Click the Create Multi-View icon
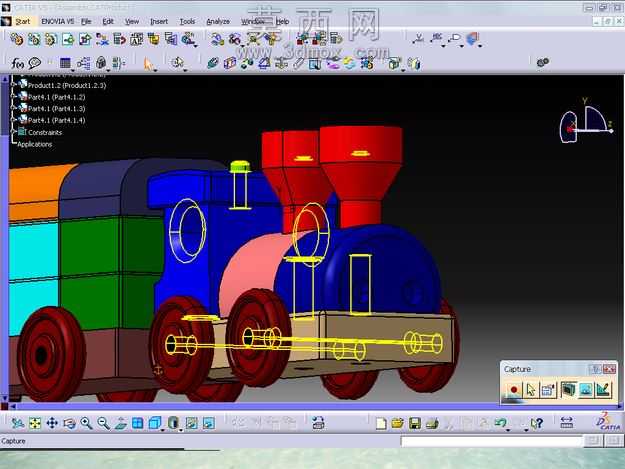Image resolution: width=625 pixels, height=469 pixels. point(138,423)
